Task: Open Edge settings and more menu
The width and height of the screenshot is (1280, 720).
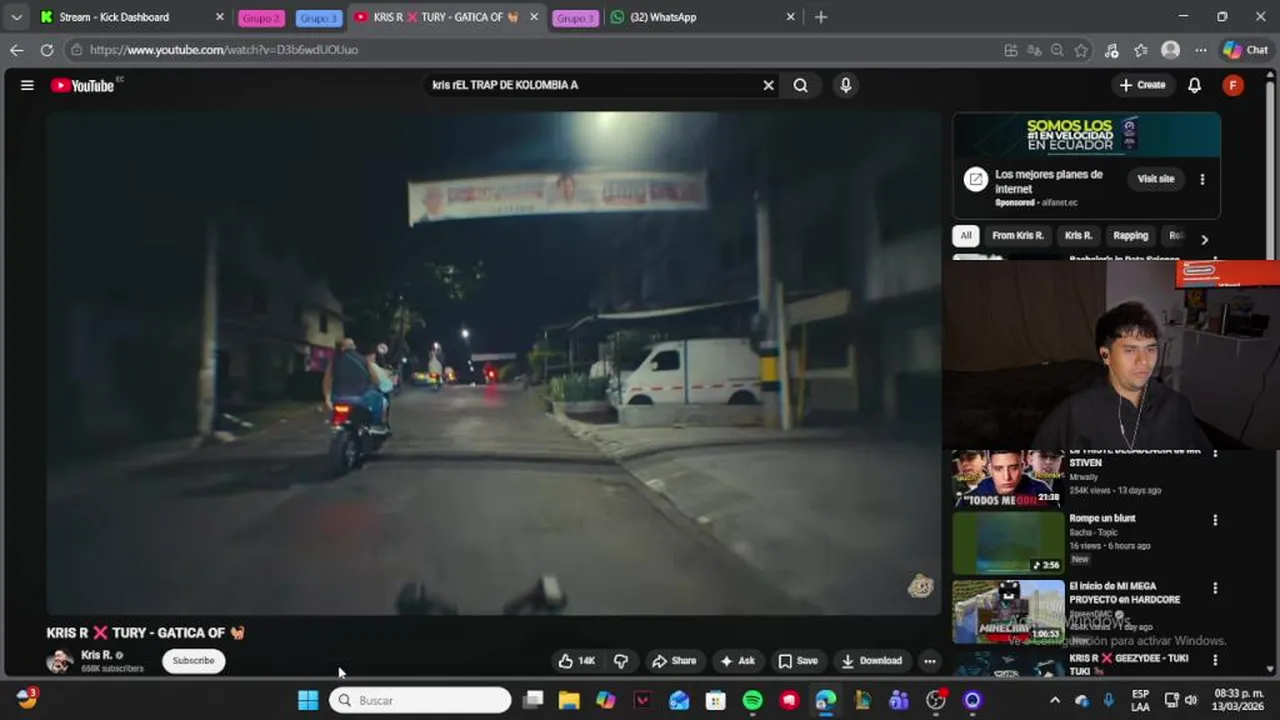Action: tap(1200, 50)
